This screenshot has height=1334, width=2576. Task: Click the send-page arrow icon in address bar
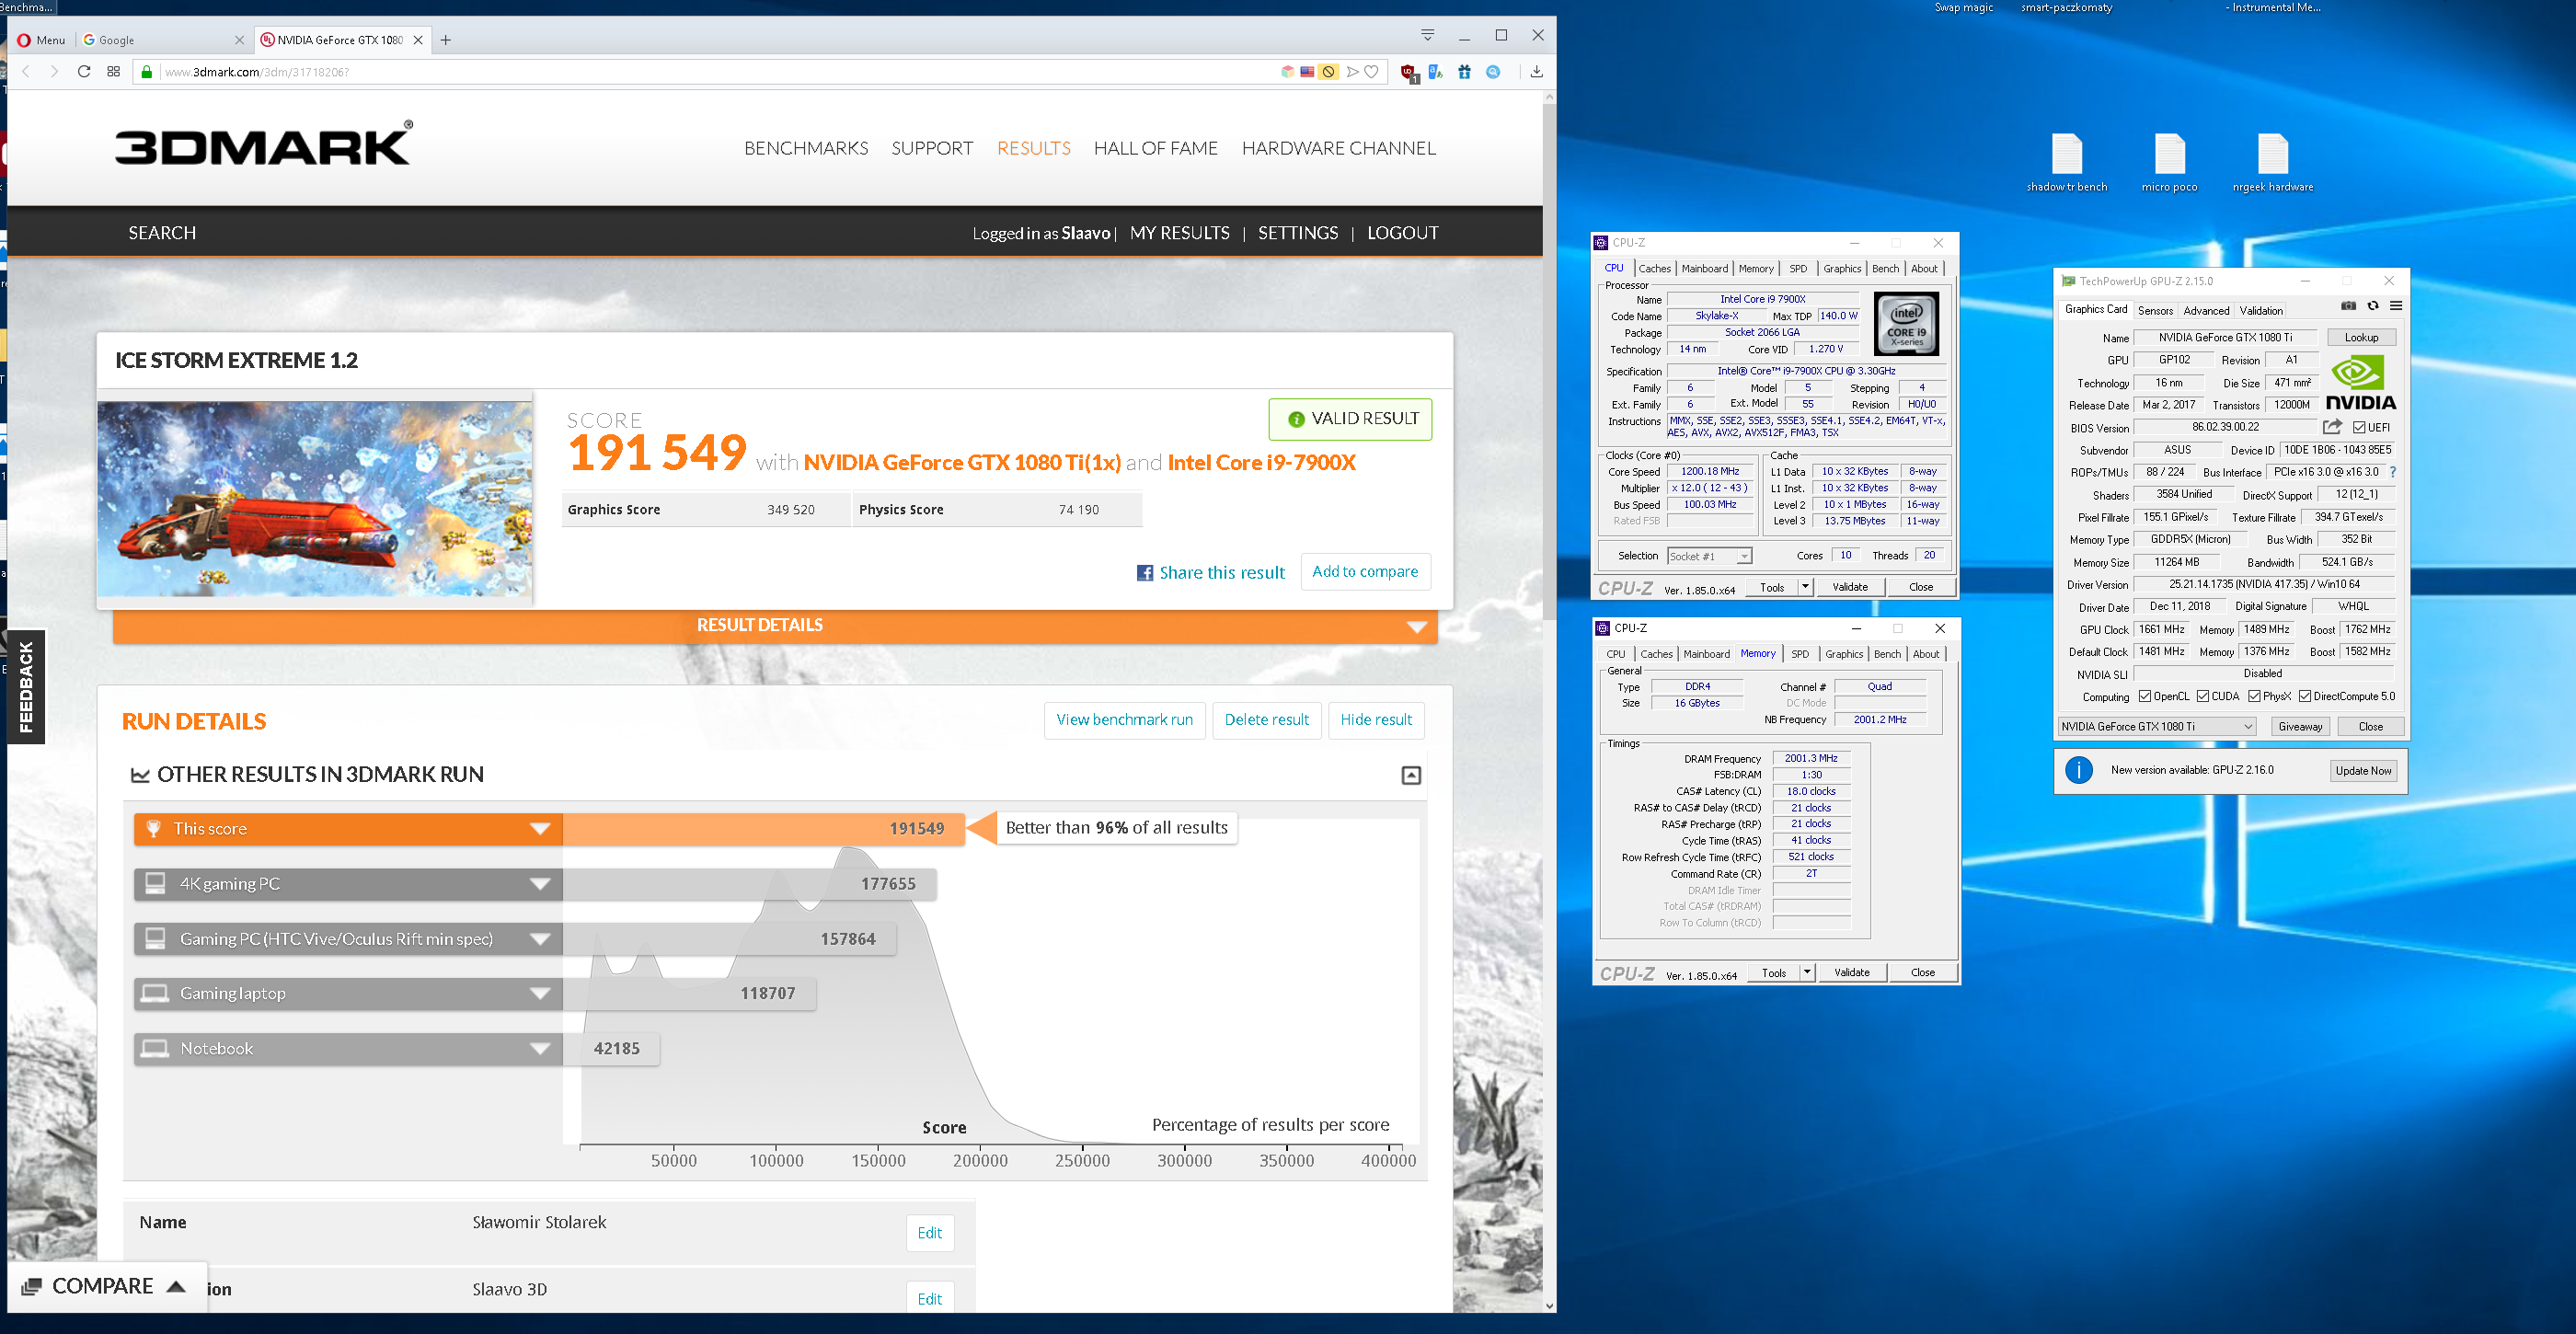1352,72
